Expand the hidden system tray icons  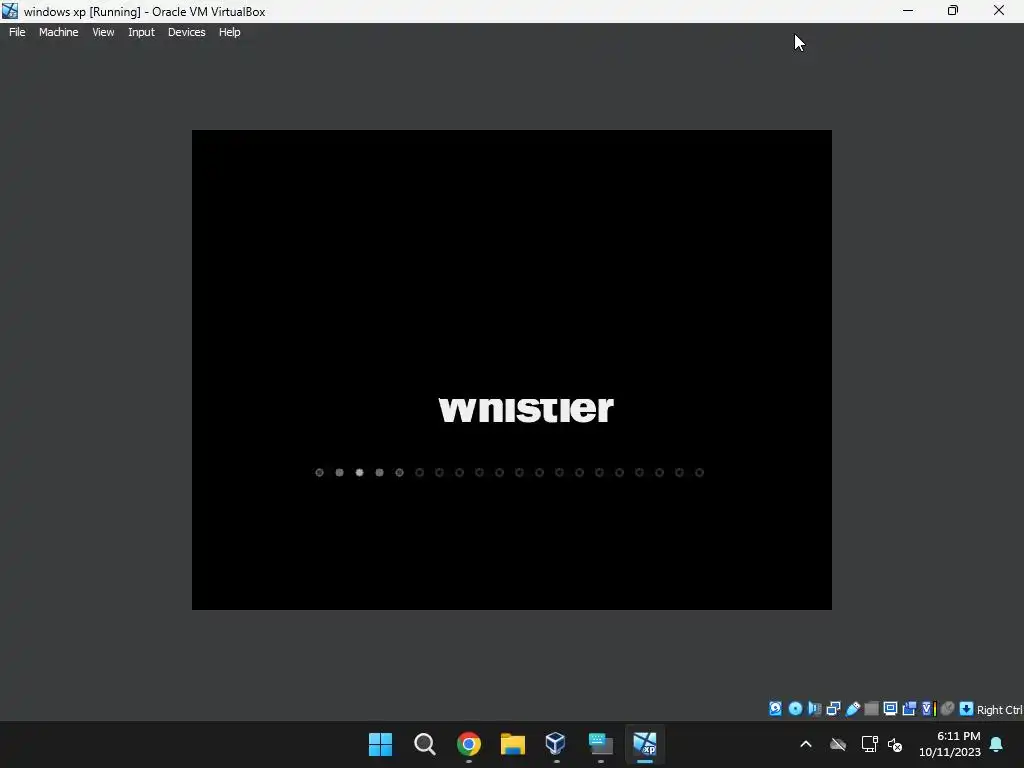(806, 744)
